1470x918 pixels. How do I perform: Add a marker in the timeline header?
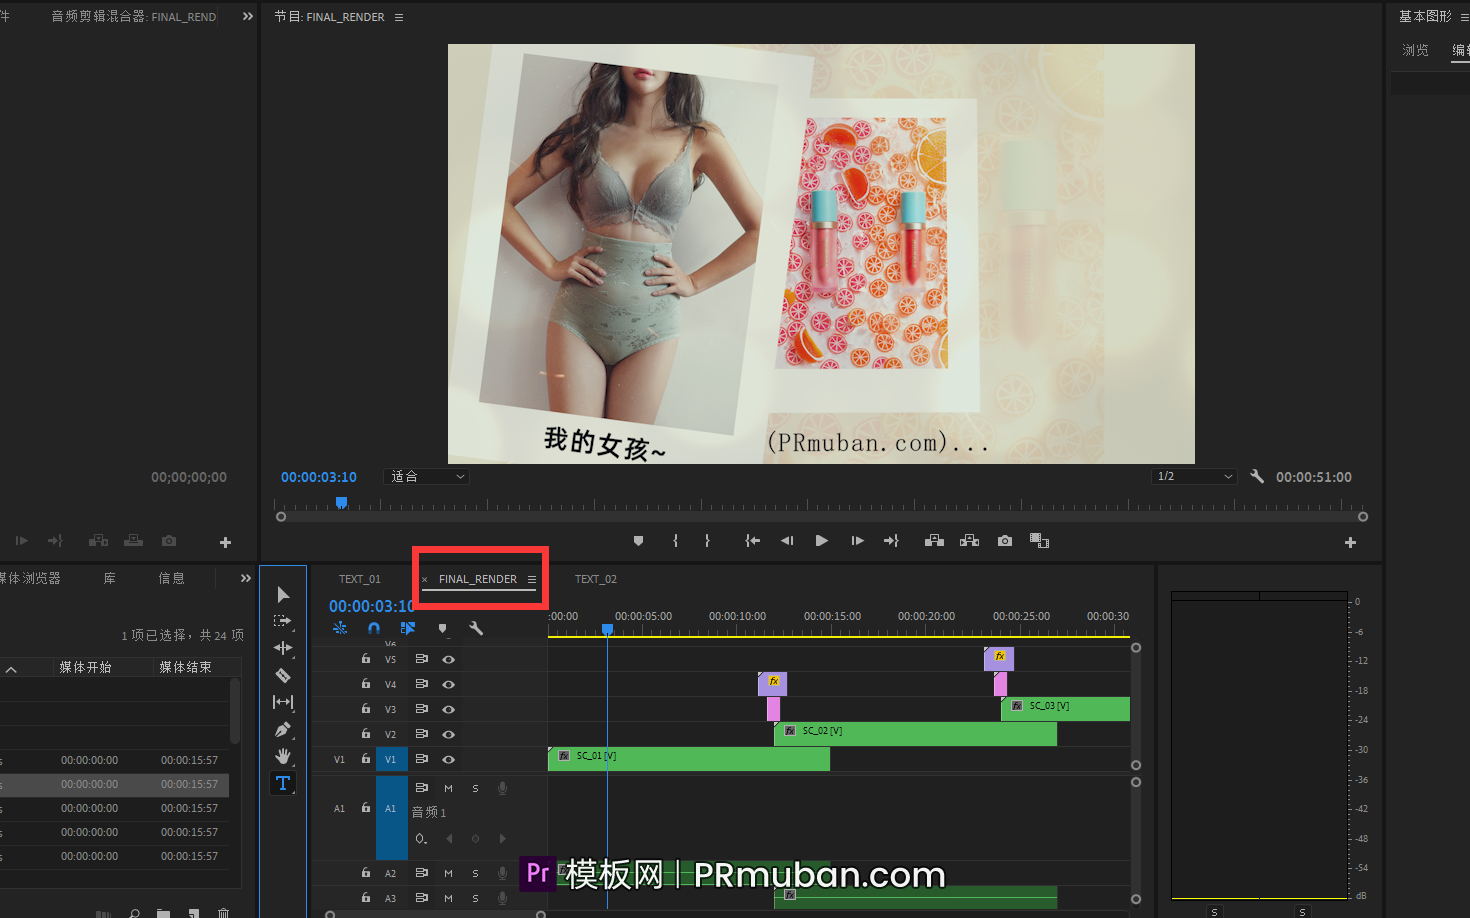[442, 628]
